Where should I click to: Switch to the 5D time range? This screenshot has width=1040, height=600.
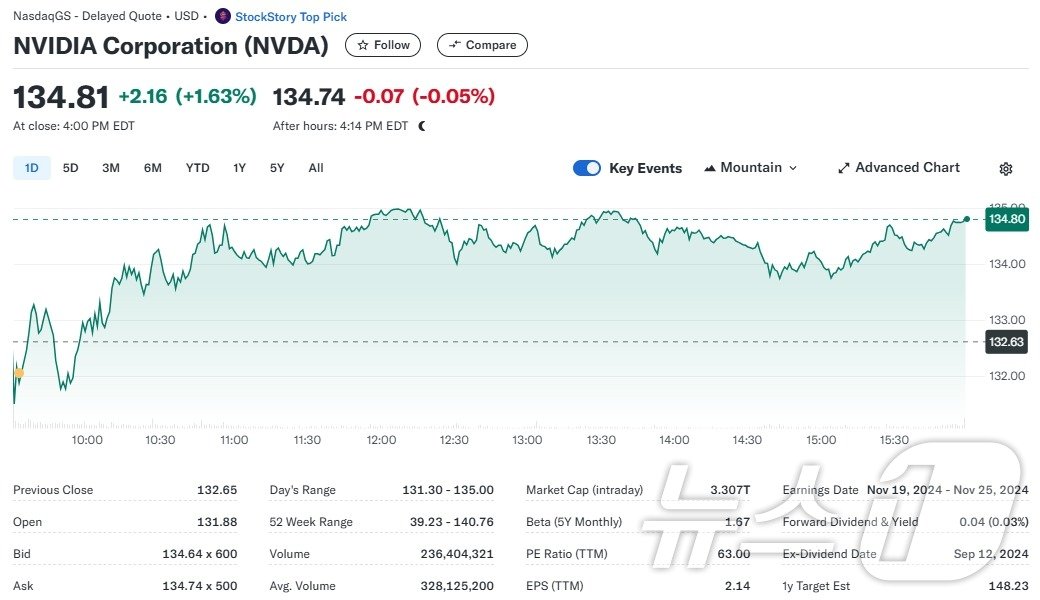(x=70, y=168)
